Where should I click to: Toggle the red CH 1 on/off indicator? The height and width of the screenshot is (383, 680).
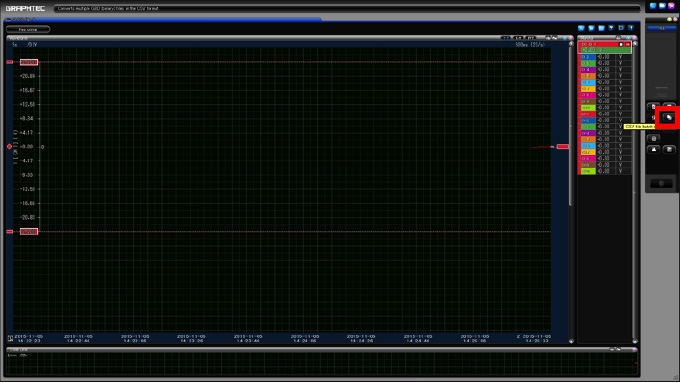coord(628,44)
